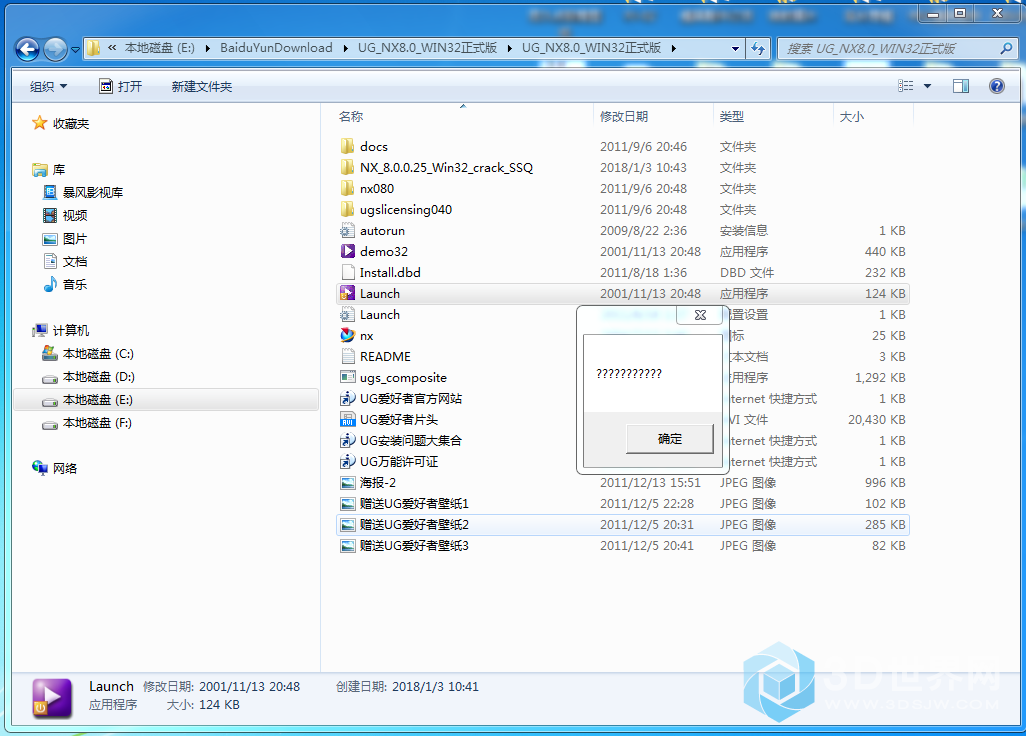1026x736 pixels.
Task: Select 本地磁盘 (F:) drive
Action: pos(88,423)
